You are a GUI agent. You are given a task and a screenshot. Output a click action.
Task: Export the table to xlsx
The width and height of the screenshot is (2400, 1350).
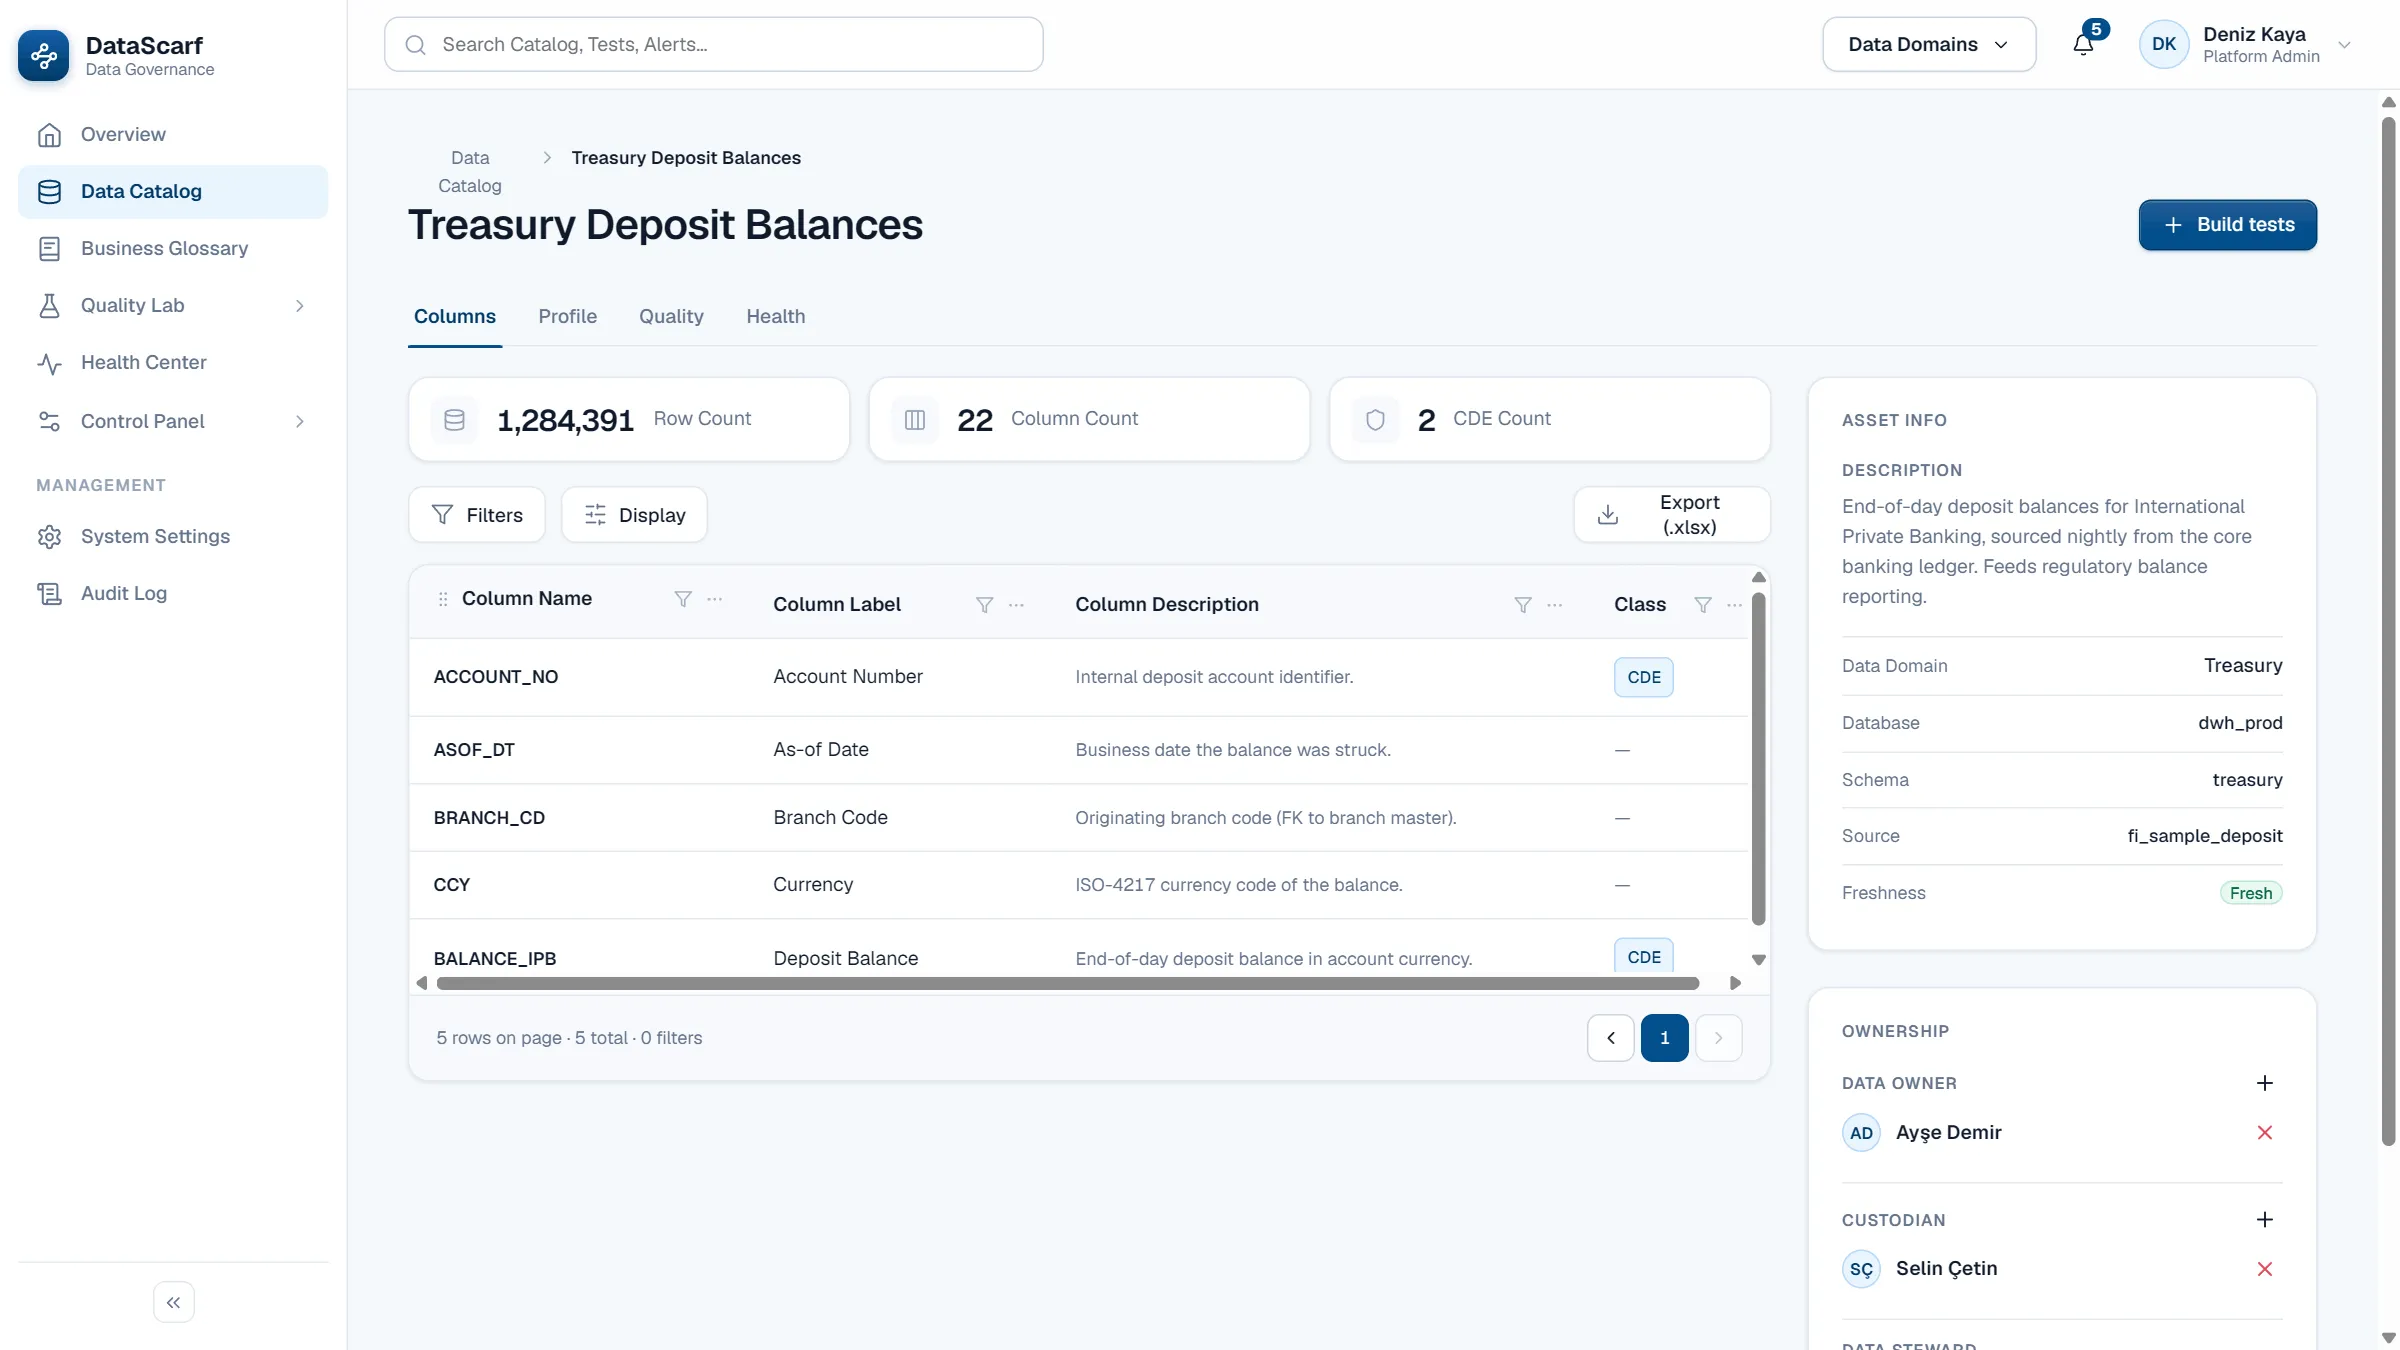click(1672, 514)
